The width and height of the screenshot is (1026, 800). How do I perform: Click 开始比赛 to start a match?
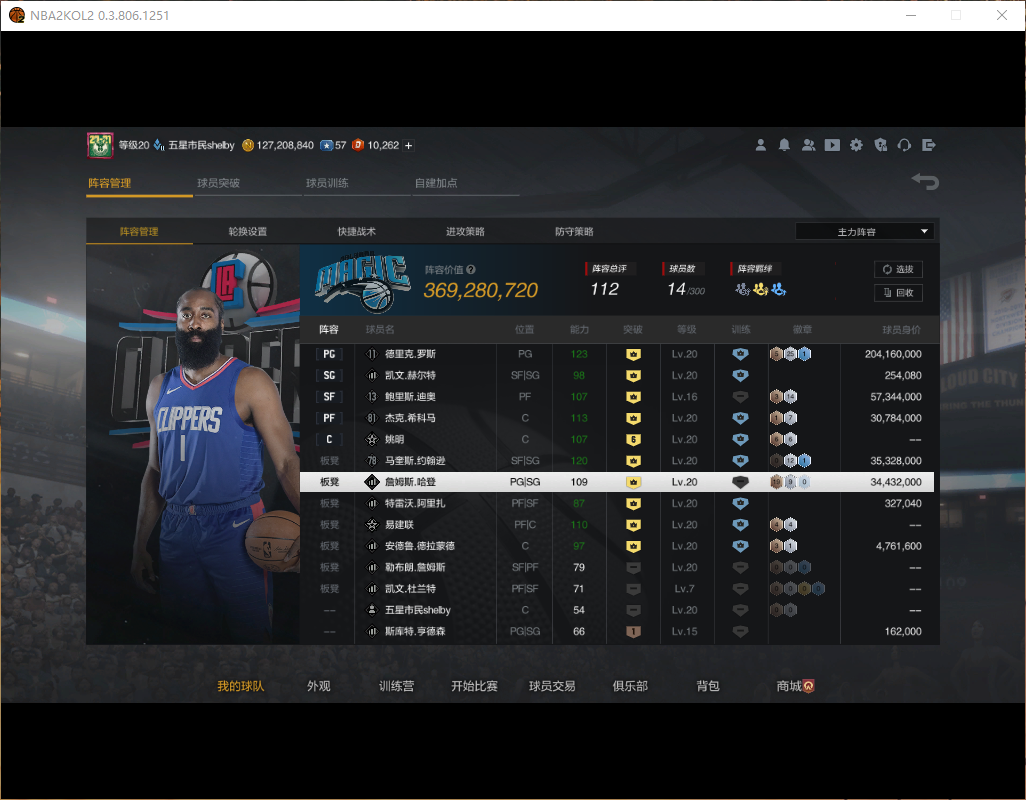(474, 686)
